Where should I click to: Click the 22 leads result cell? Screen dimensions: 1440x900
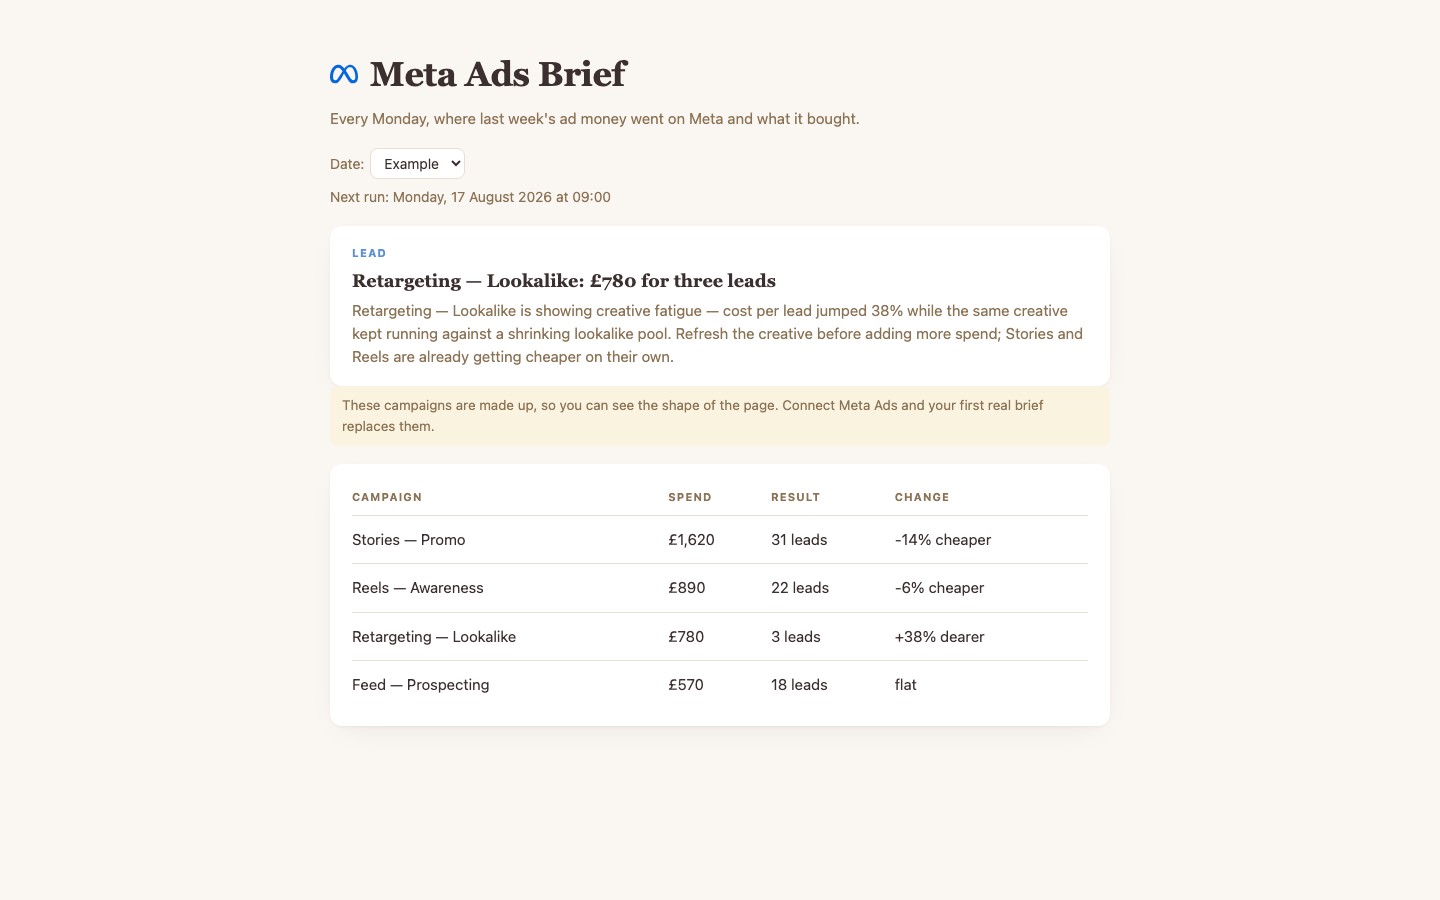pos(800,588)
